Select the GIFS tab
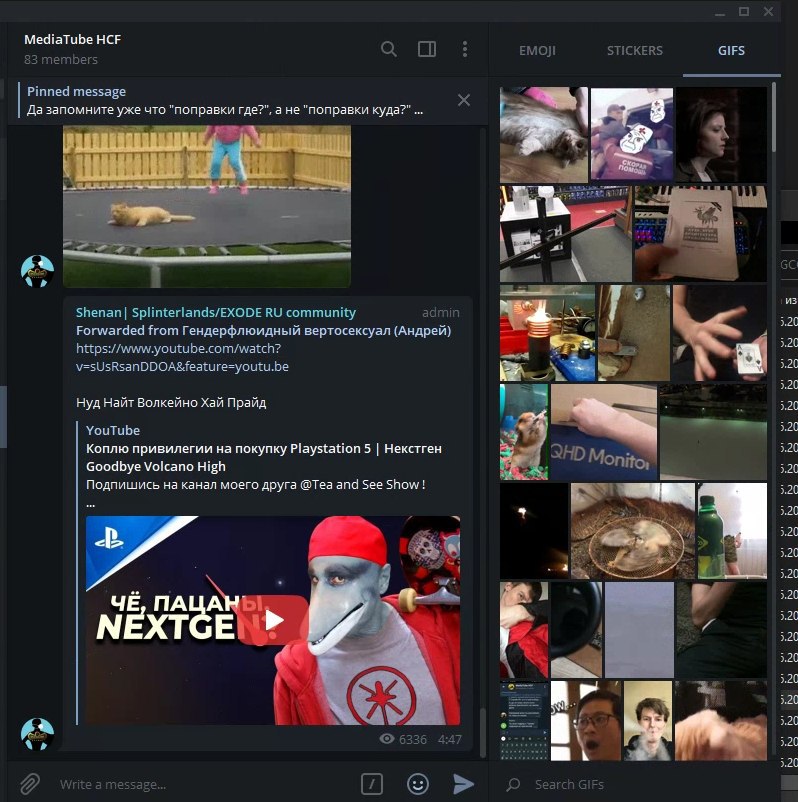 [x=731, y=51]
